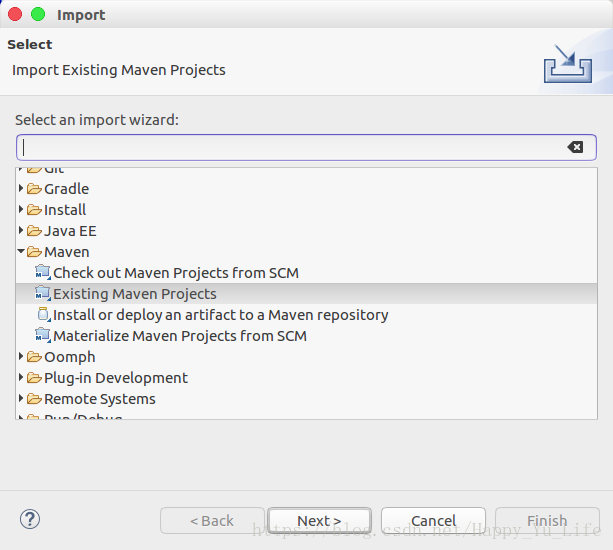
Task: Expand the Plug-in Development node
Action: pyautogui.click(x=21, y=378)
